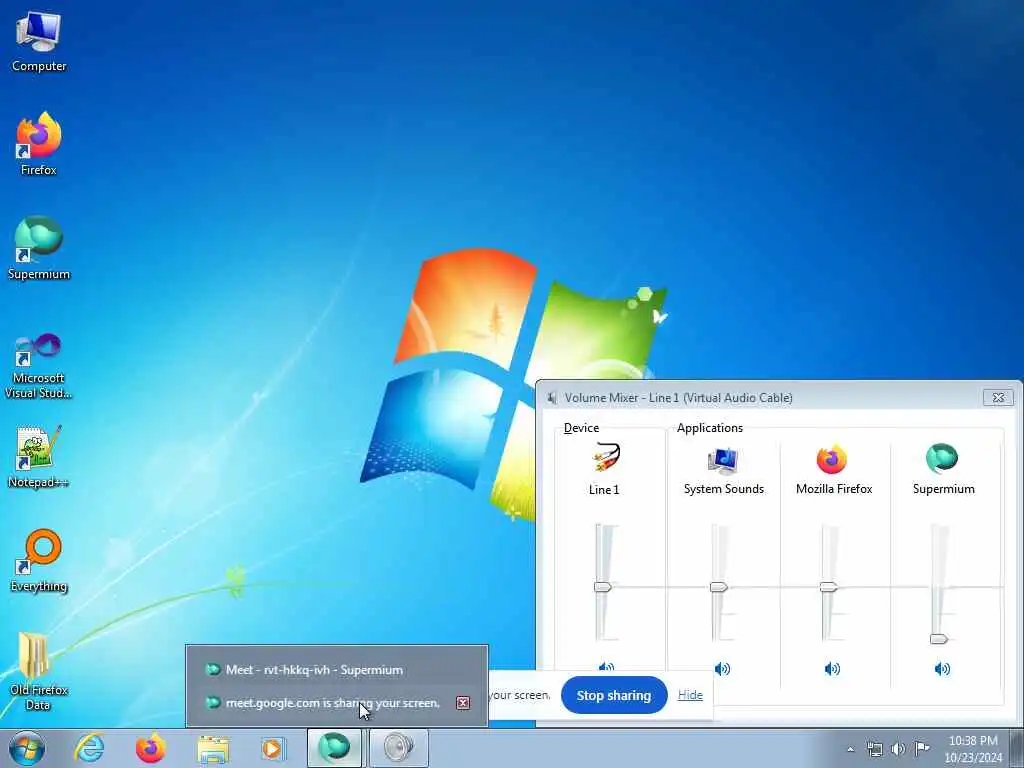Image resolution: width=1024 pixels, height=768 pixels.
Task: Show hidden system tray icons
Action: [850, 749]
